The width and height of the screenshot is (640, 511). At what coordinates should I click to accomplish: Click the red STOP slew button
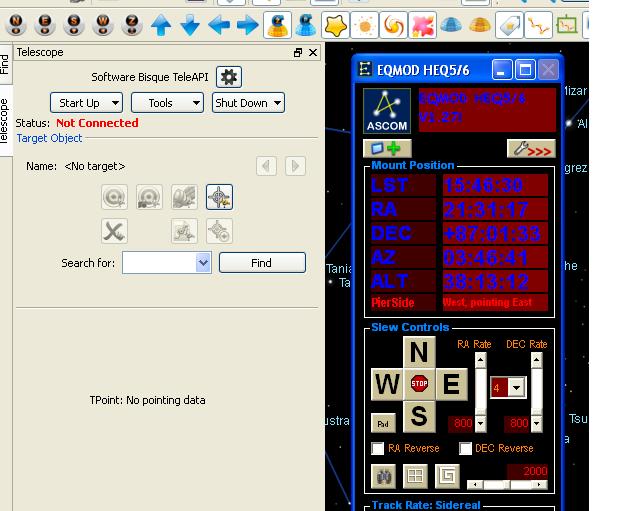pos(419,384)
